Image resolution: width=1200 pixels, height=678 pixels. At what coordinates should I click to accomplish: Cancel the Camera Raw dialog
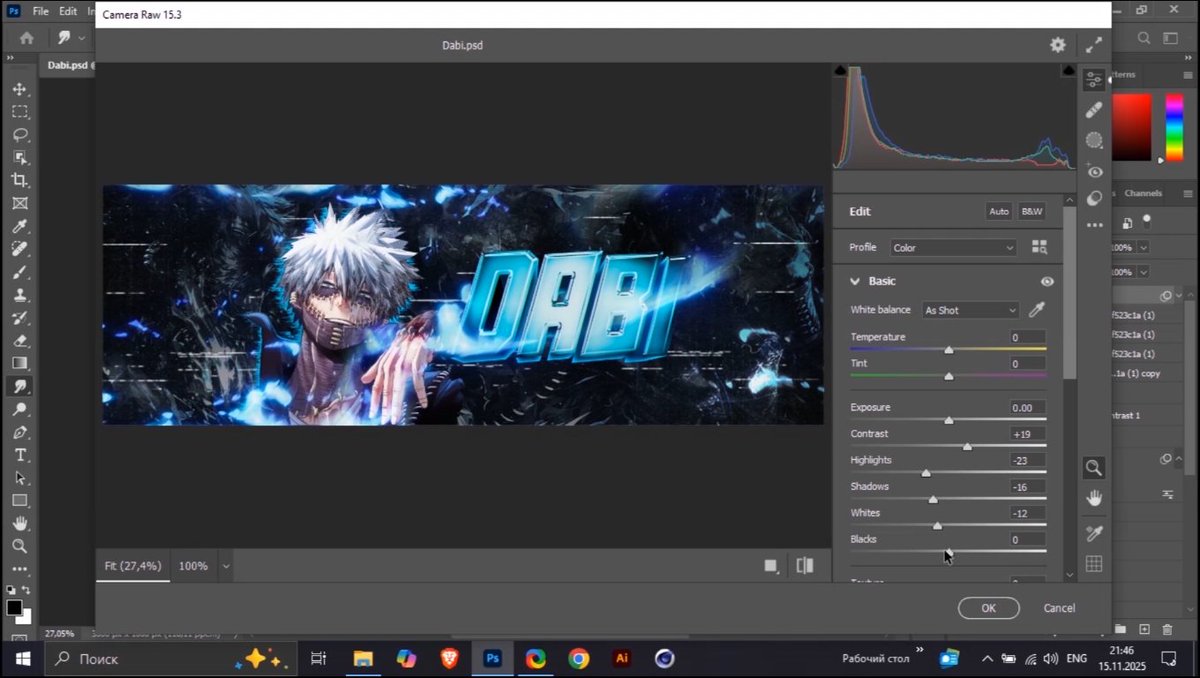tap(1059, 608)
